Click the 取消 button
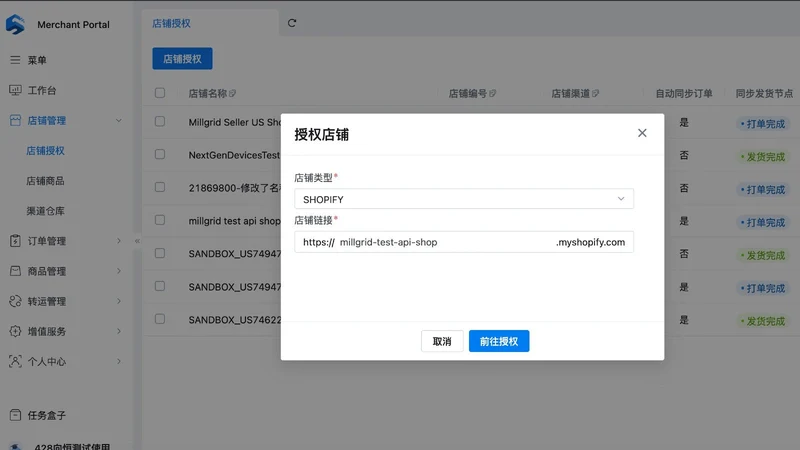The image size is (800, 450). point(442,341)
